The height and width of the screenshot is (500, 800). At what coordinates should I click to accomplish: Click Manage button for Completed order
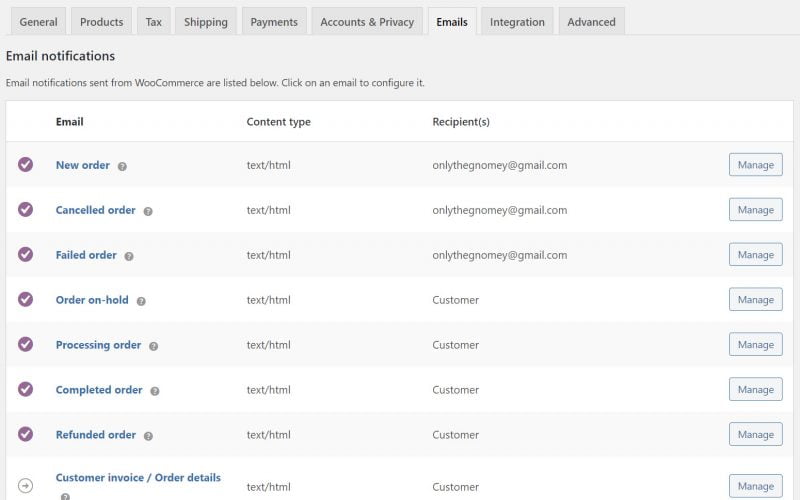(x=755, y=390)
